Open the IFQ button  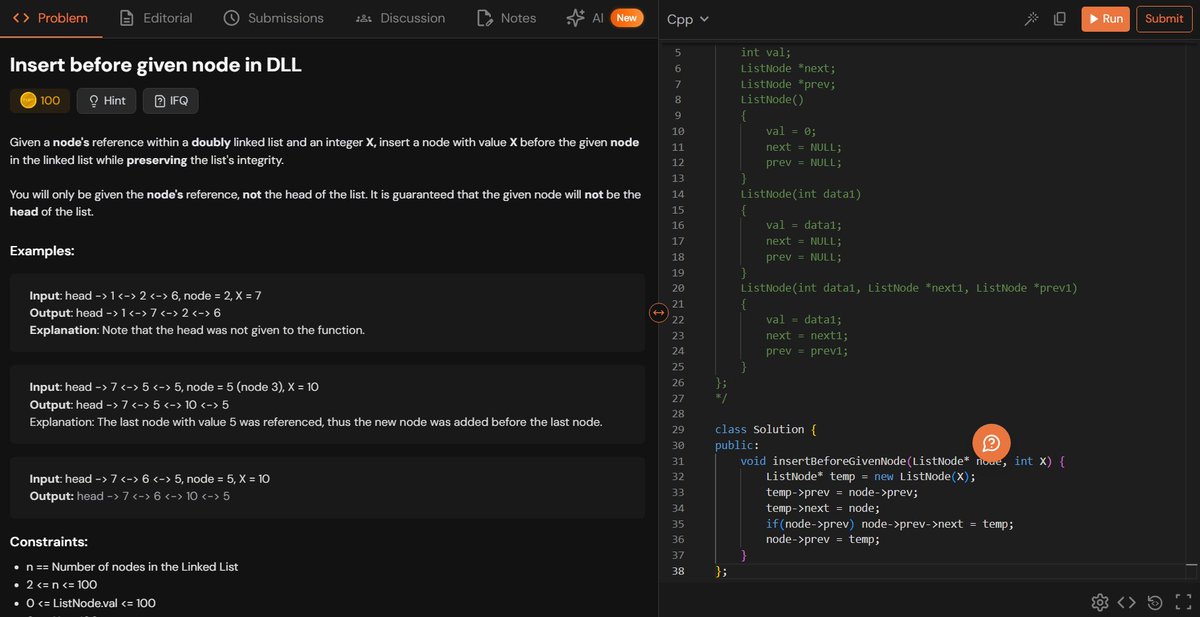click(171, 101)
